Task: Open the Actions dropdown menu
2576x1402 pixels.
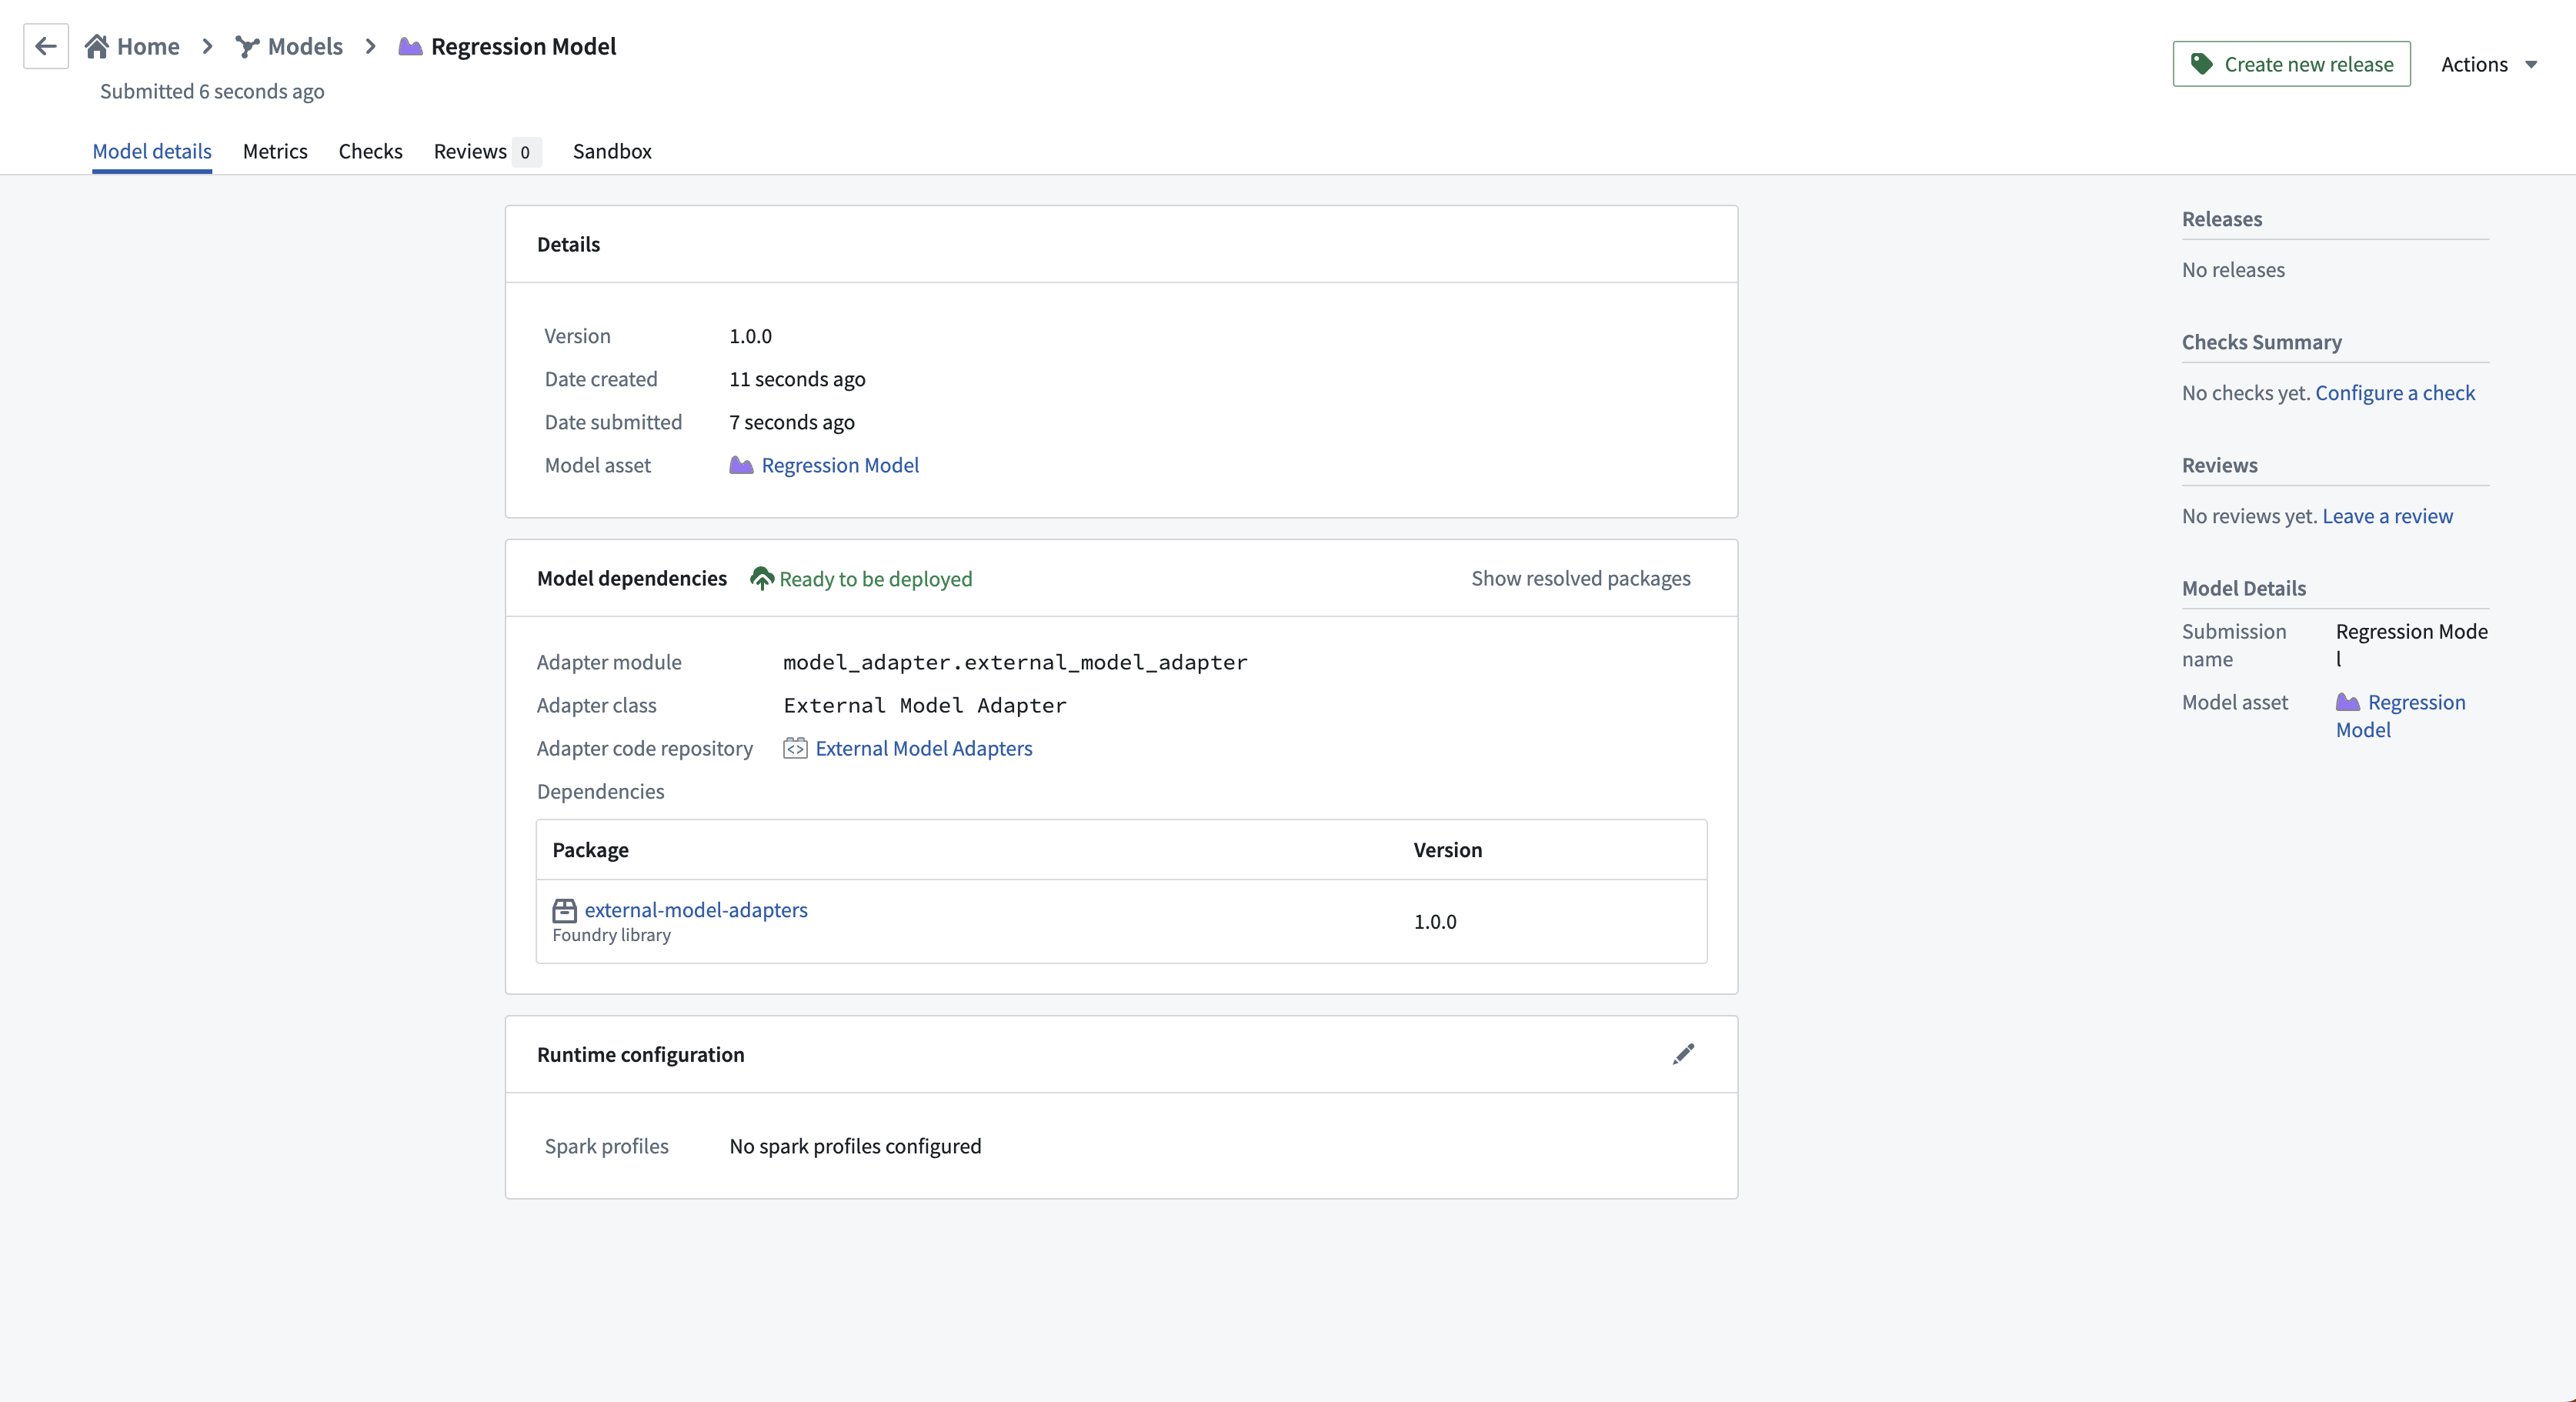Action: [x=2489, y=64]
